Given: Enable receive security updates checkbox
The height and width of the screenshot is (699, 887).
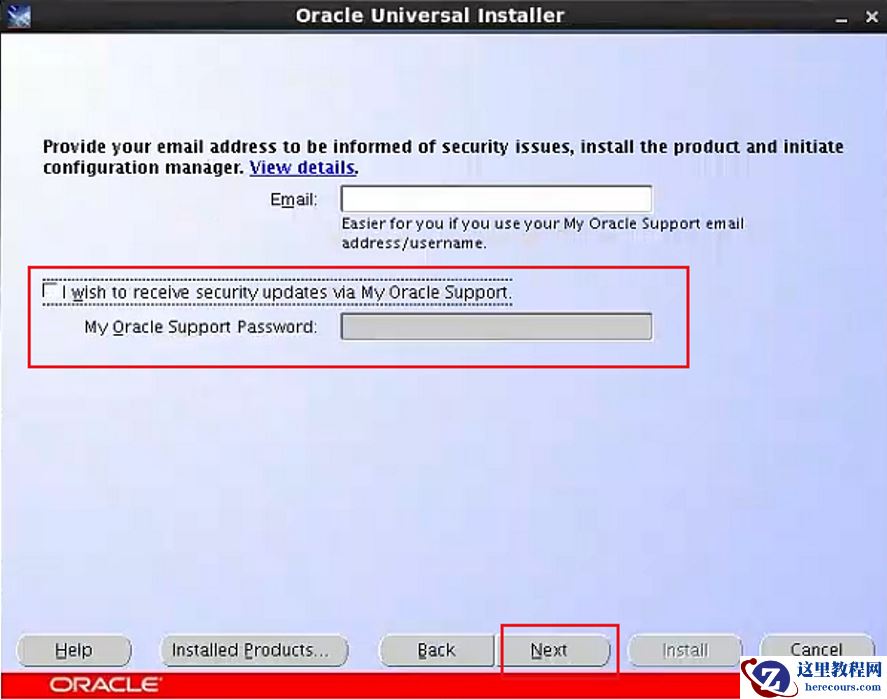Looking at the screenshot, I should pos(50,291).
